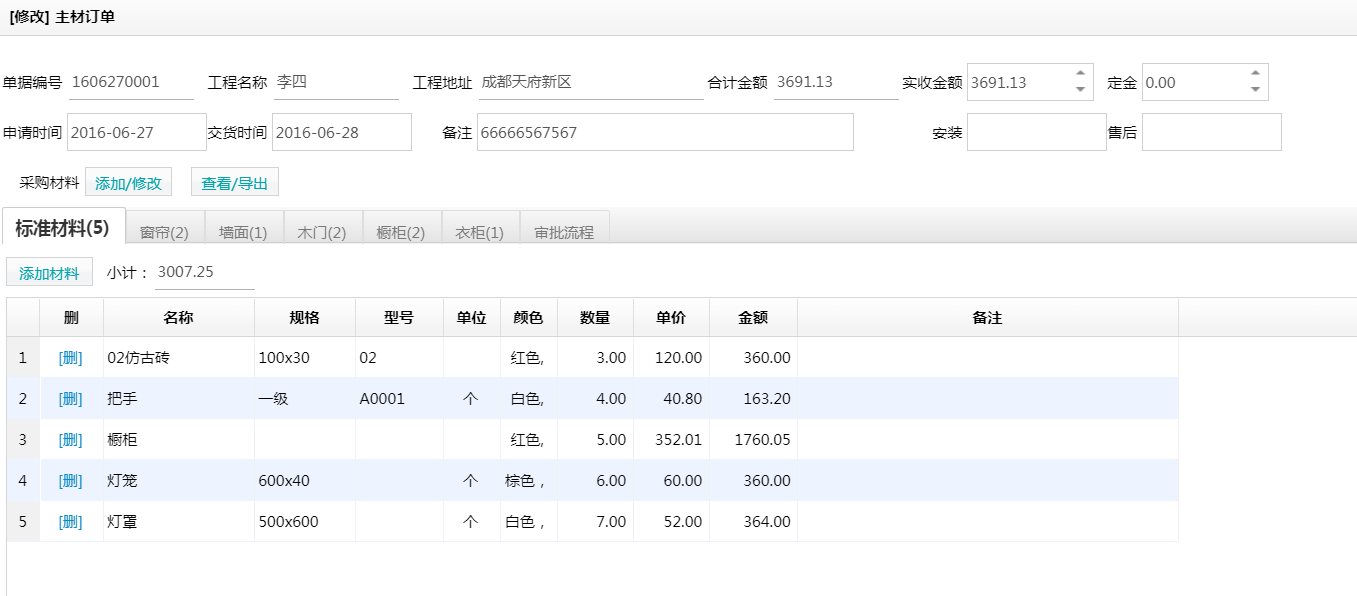This screenshot has height=596, width=1357.
Task: Increase 定金 value using up arrow
Action: (1255, 73)
